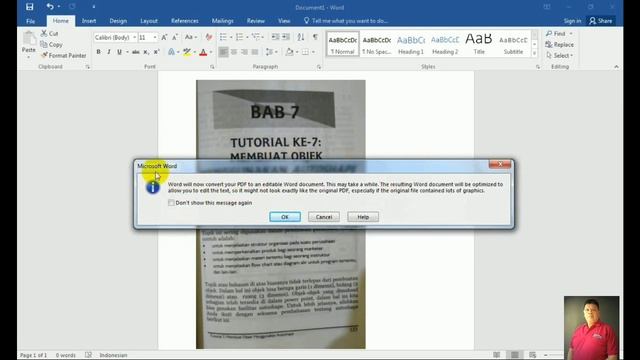Click the Sort A-Z icon
Screen dimensions: 640x360
coord(301,37)
